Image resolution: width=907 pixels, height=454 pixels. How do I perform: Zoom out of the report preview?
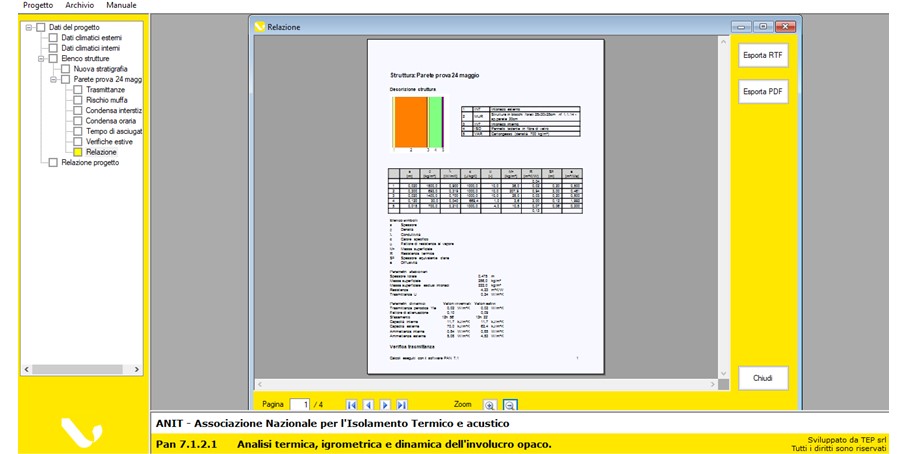tap(509, 405)
